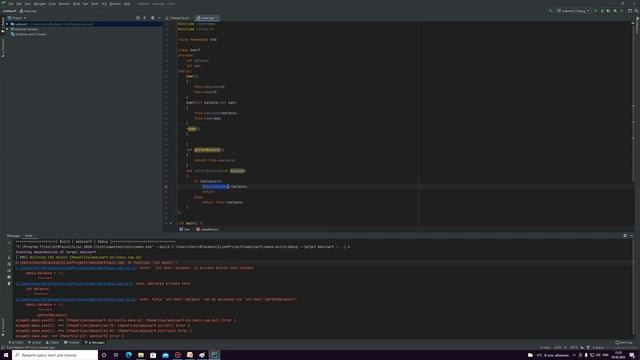Hide the Project panel with minimize icon
The height and width of the screenshot is (360, 640).
coord(159,18)
